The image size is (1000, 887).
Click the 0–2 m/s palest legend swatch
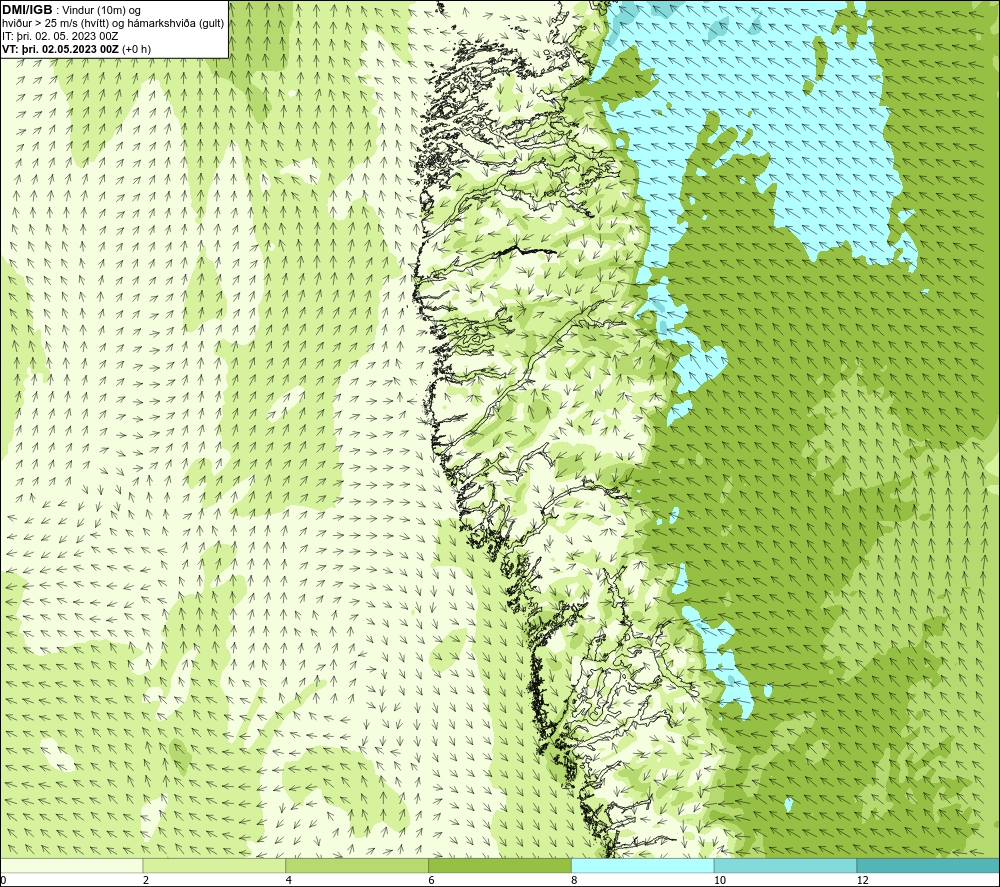71,865
